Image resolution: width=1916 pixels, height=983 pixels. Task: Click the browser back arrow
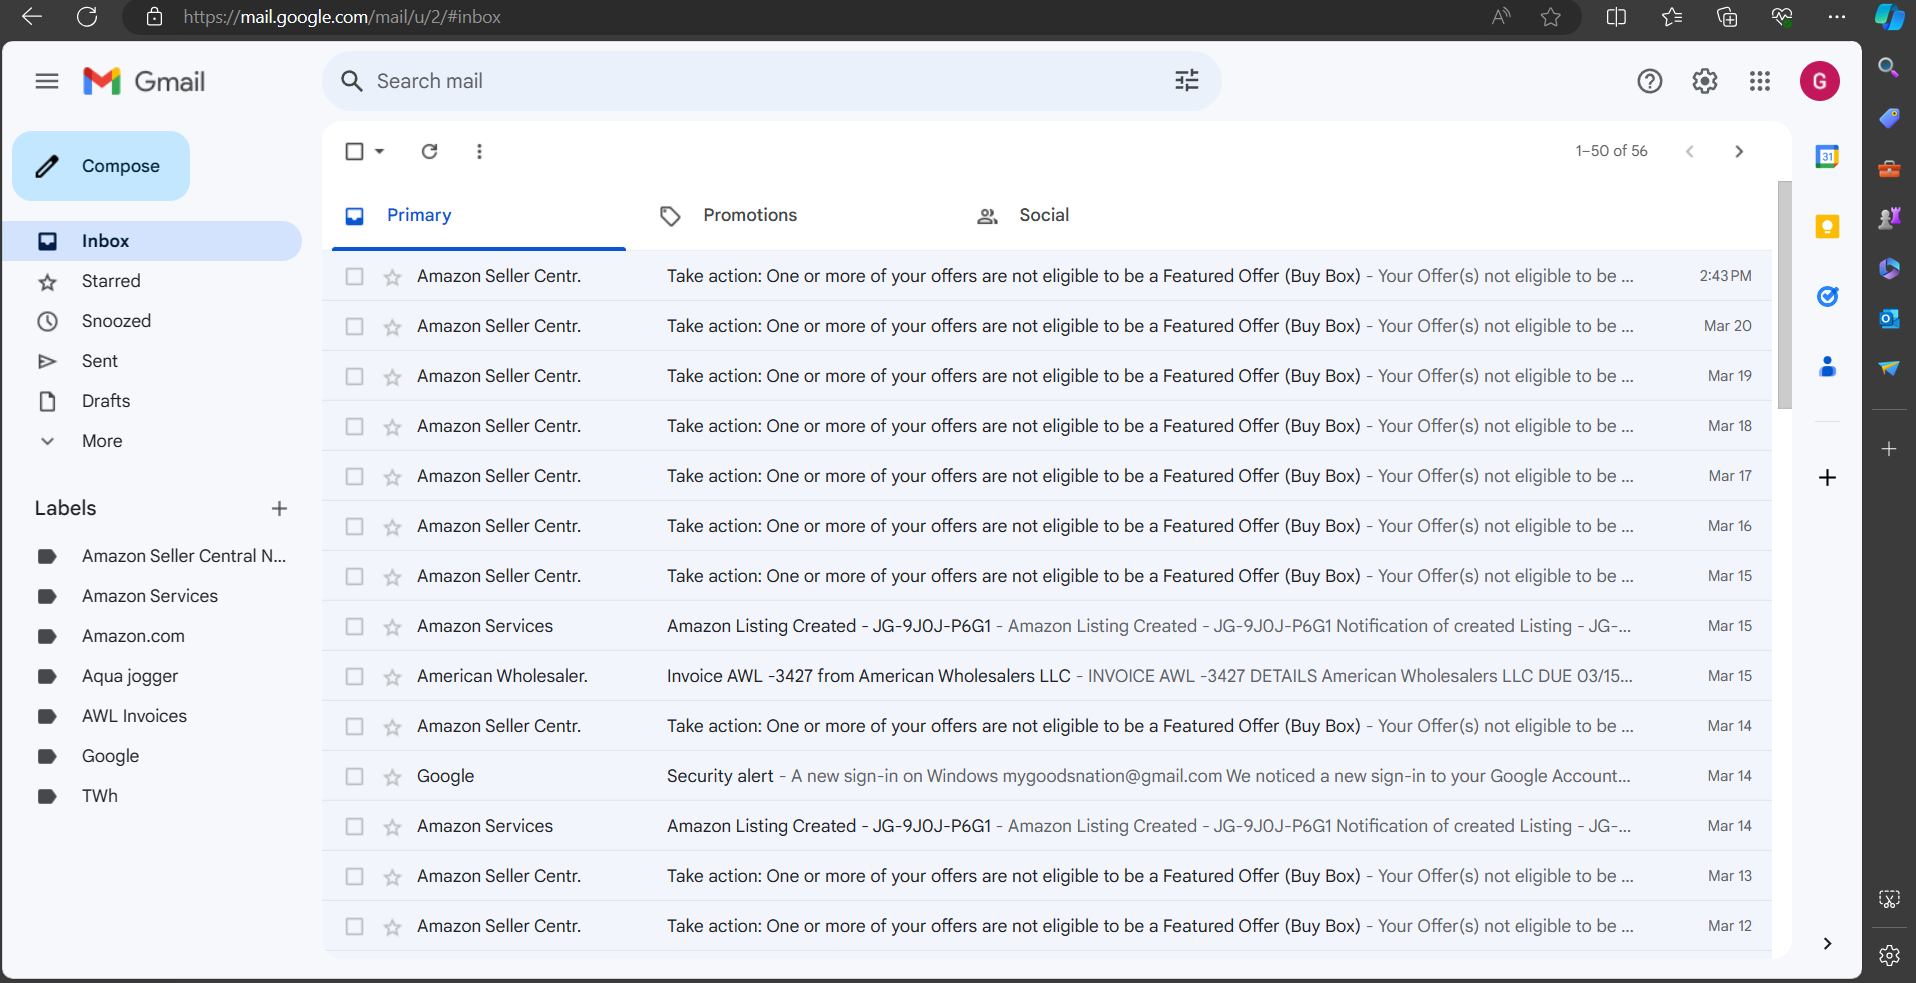point(32,17)
